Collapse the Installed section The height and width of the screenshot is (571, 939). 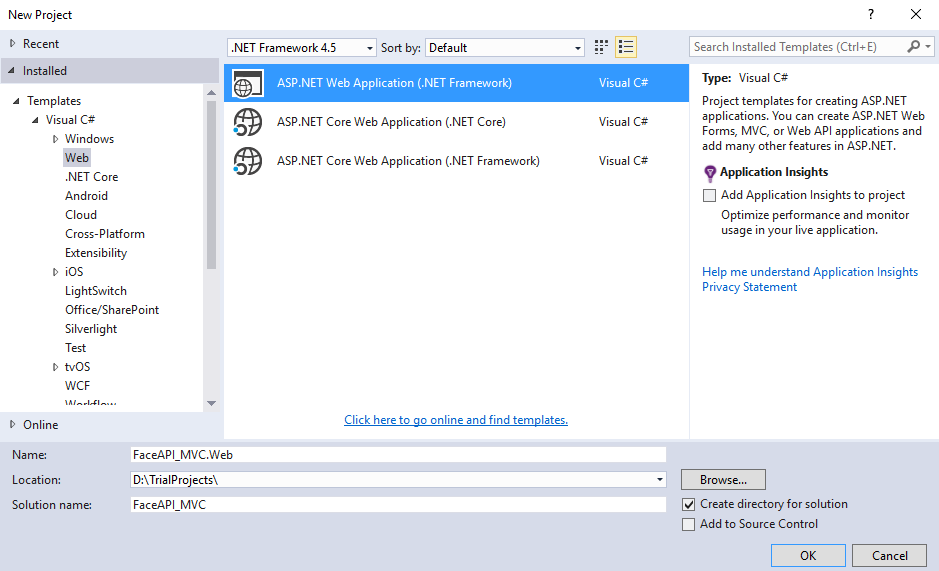[x=11, y=71]
